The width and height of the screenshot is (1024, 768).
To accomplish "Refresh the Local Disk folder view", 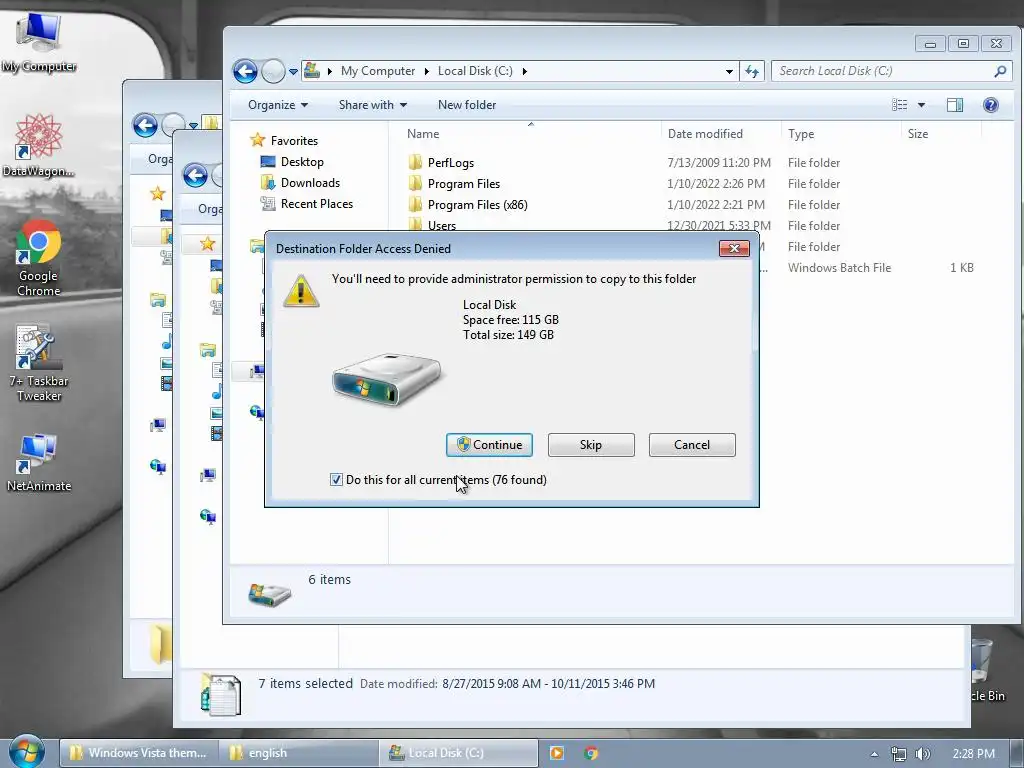I will pos(752,71).
